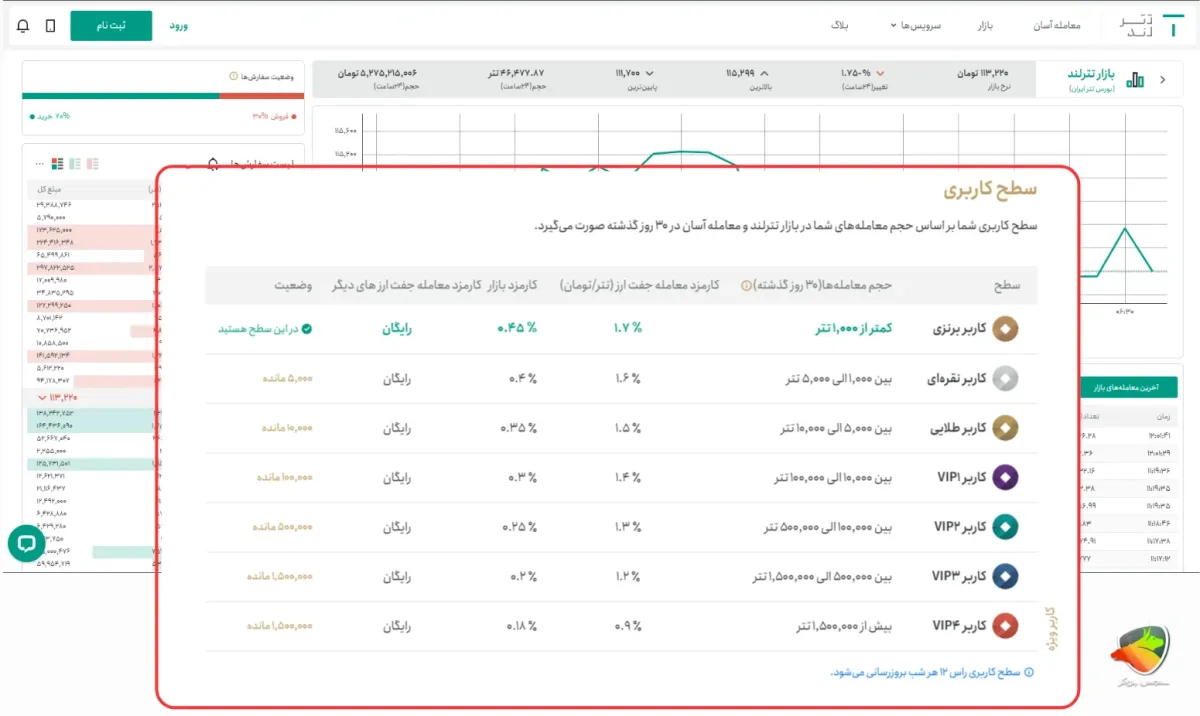Click the وضعیت column header
The height and width of the screenshot is (716, 1200).
(294, 285)
